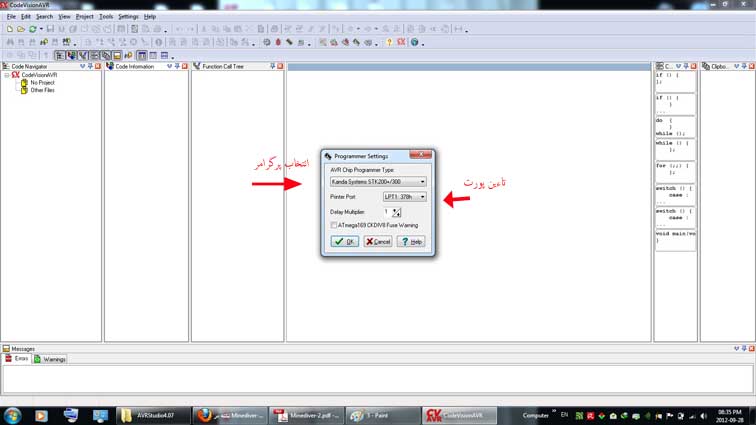Pin the Function Call Tree panel
The image size is (756, 425).
272,66
